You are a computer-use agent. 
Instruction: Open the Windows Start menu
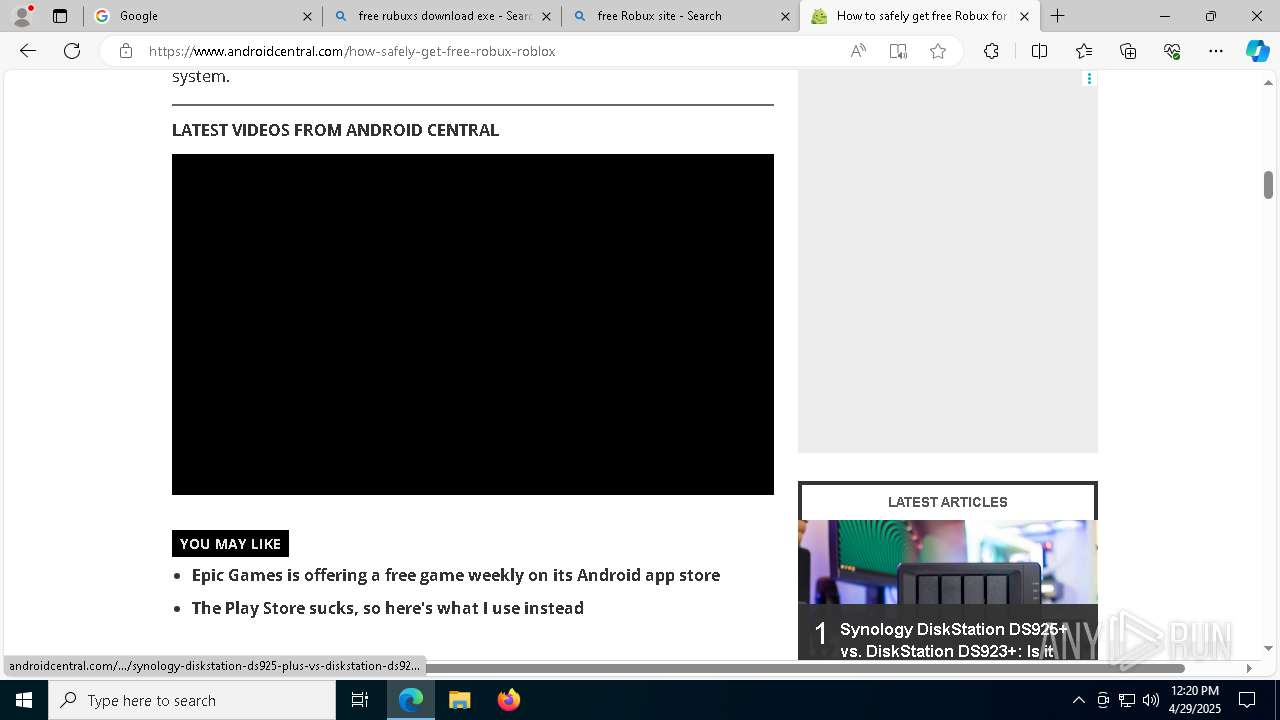tap(24, 700)
